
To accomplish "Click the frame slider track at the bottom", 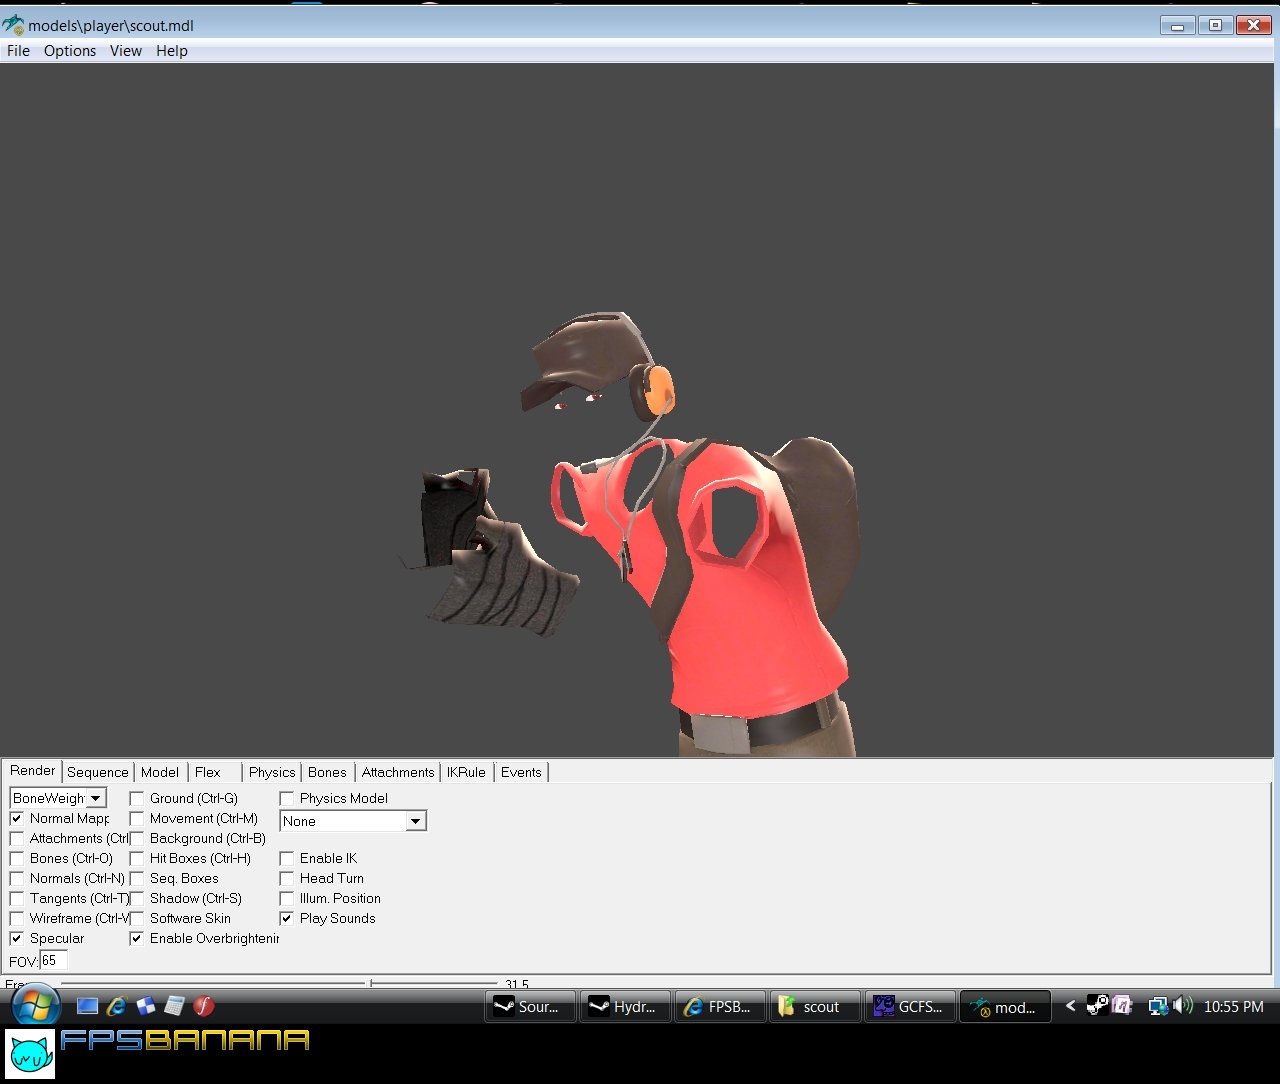I will (279, 984).
